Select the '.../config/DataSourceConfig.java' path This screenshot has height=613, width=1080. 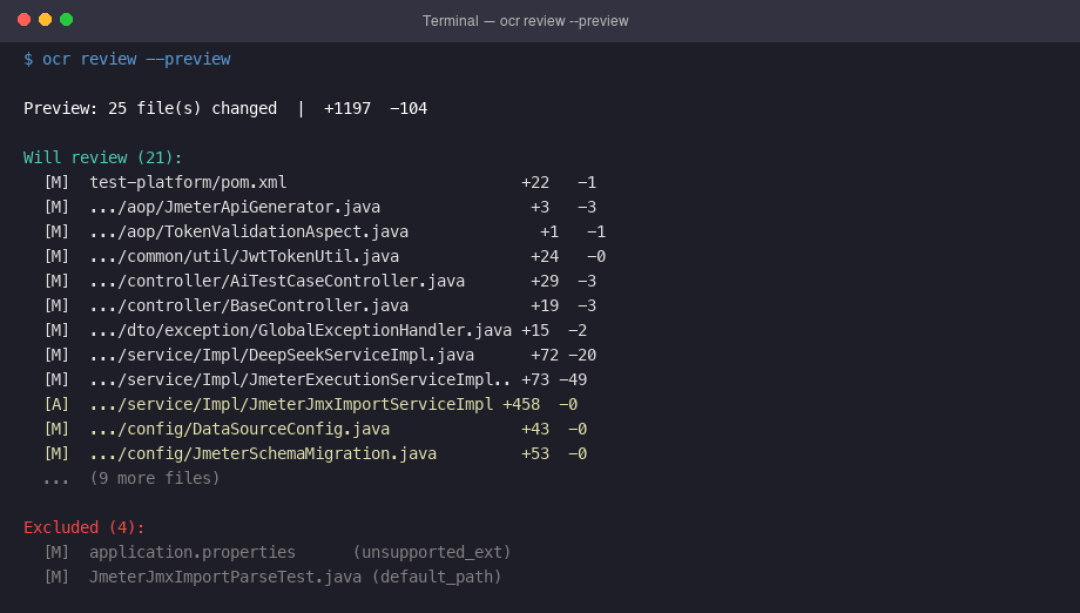coord(240,429)
